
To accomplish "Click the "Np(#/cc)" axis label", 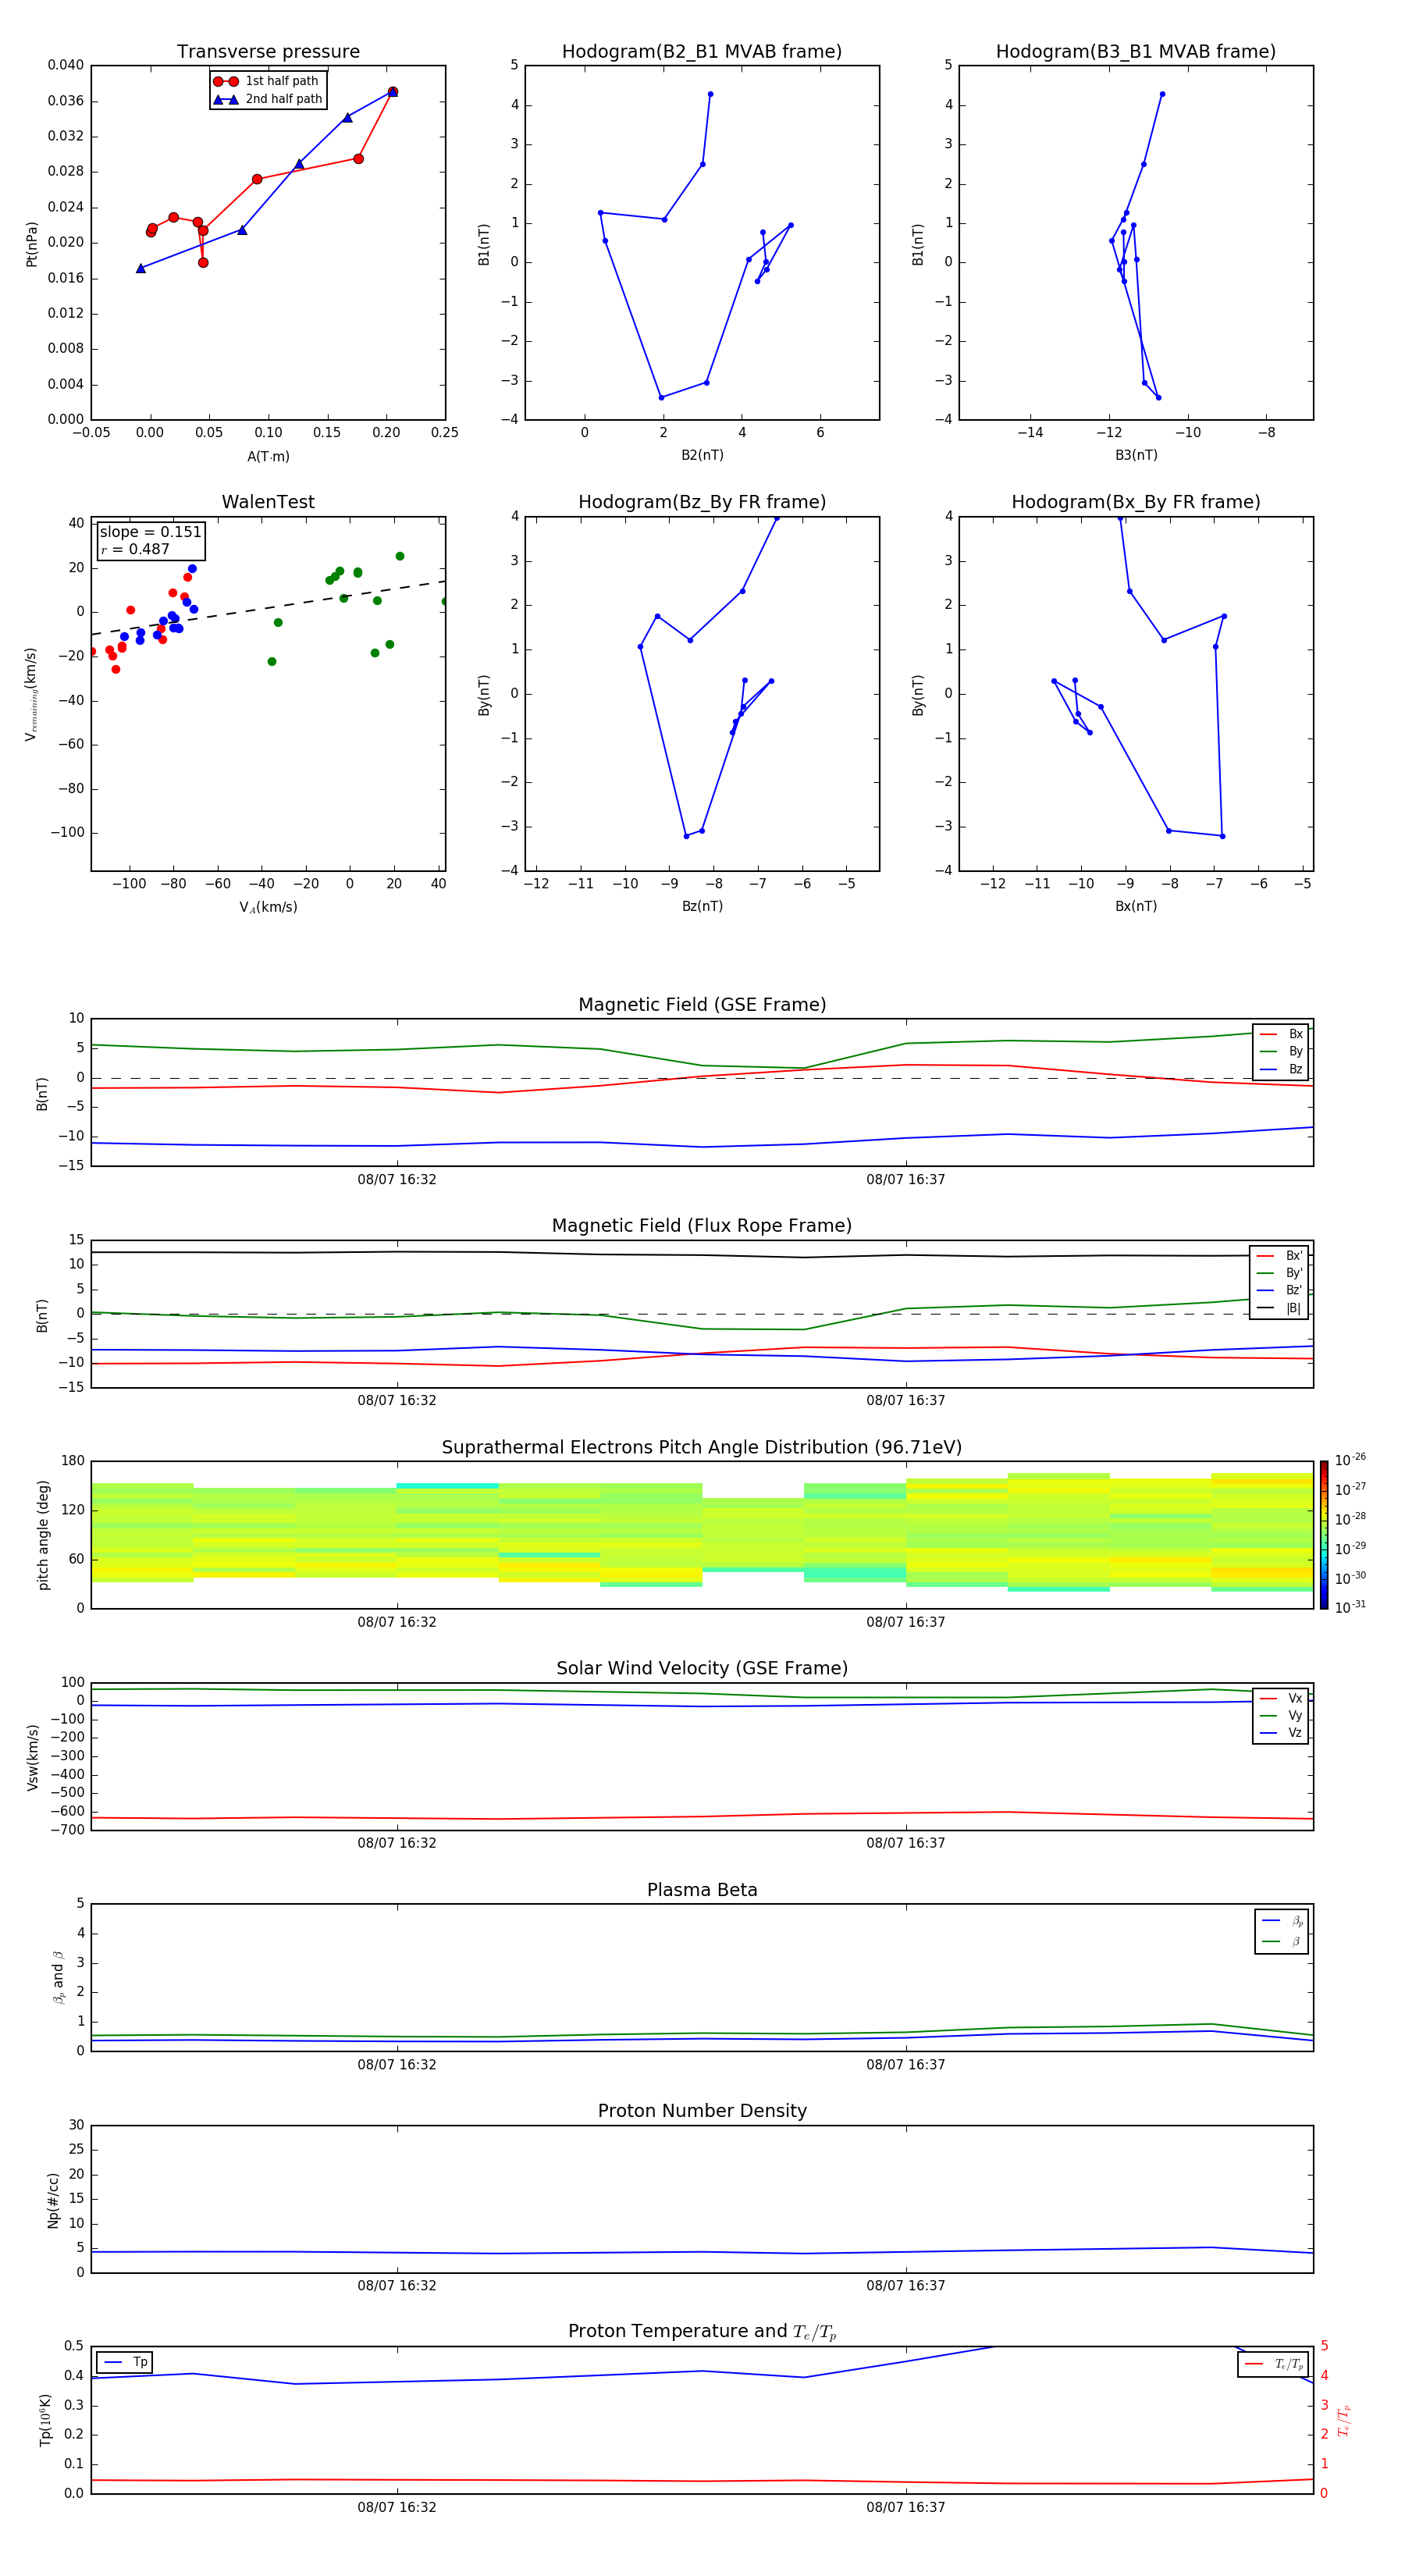I will [x=53, y=2200].
